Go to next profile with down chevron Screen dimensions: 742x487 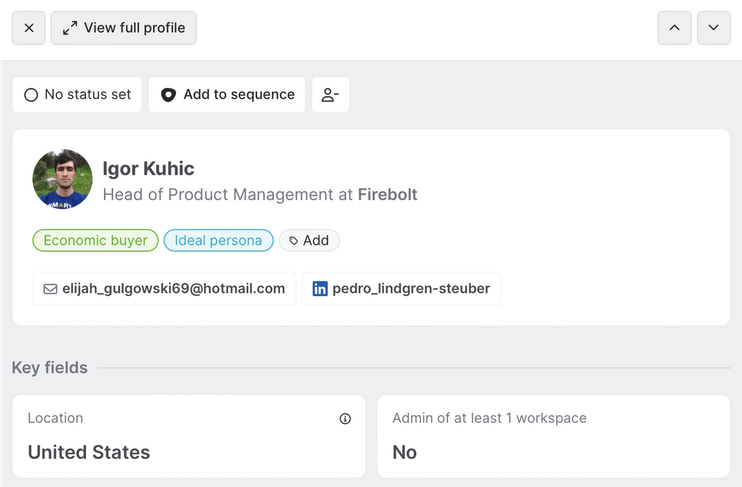coord(713,28)
